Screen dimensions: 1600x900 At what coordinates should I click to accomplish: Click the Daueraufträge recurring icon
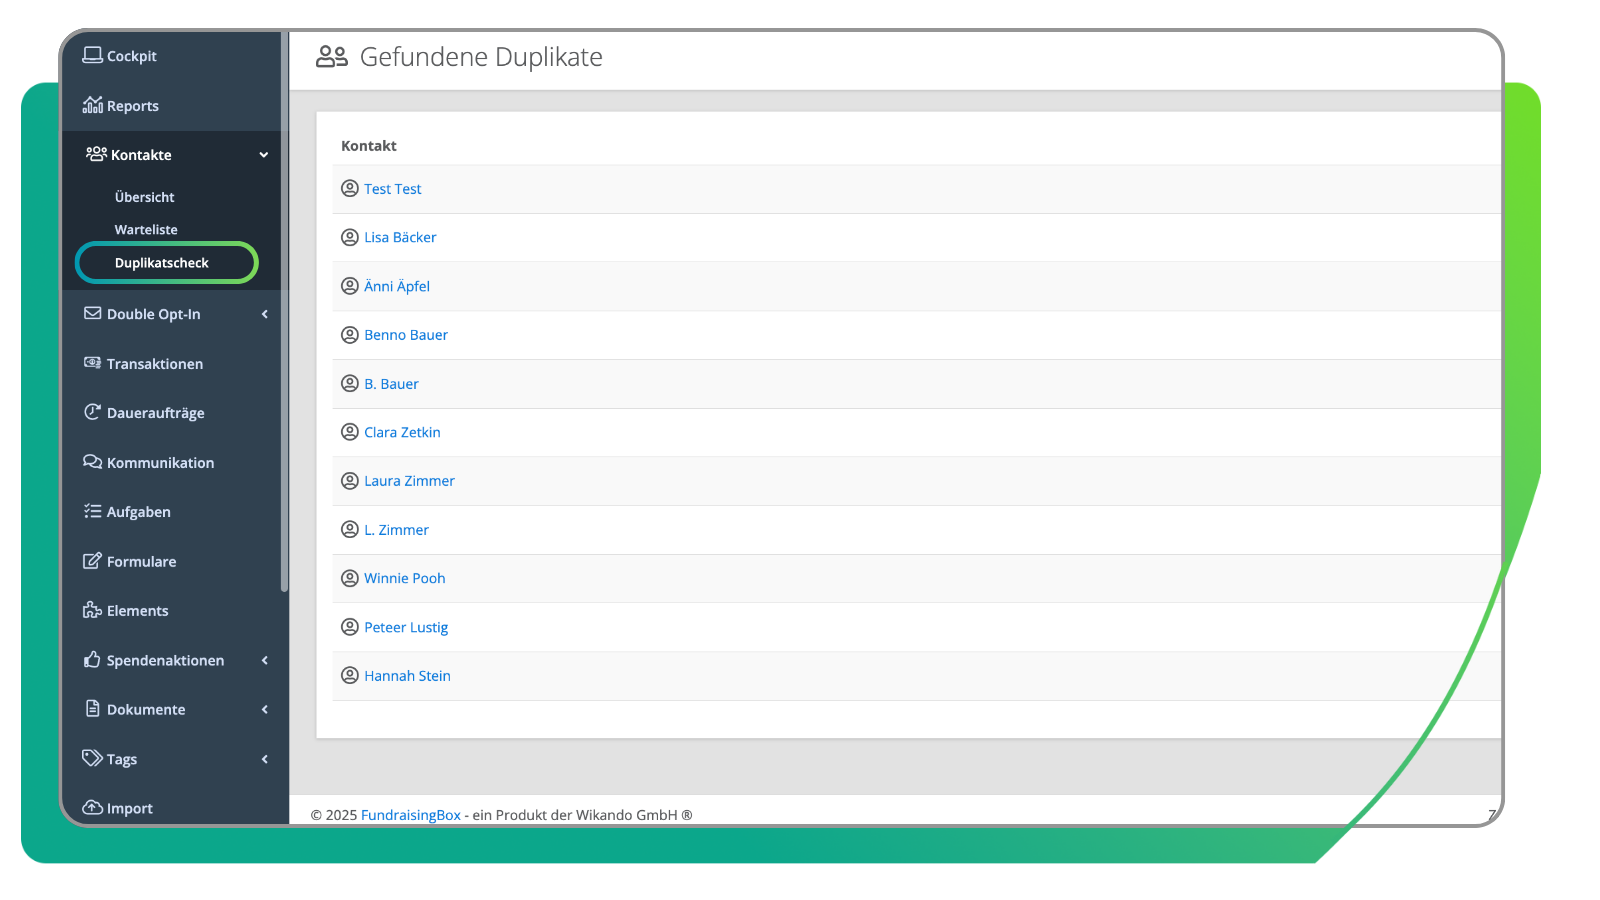click(92, 412)
